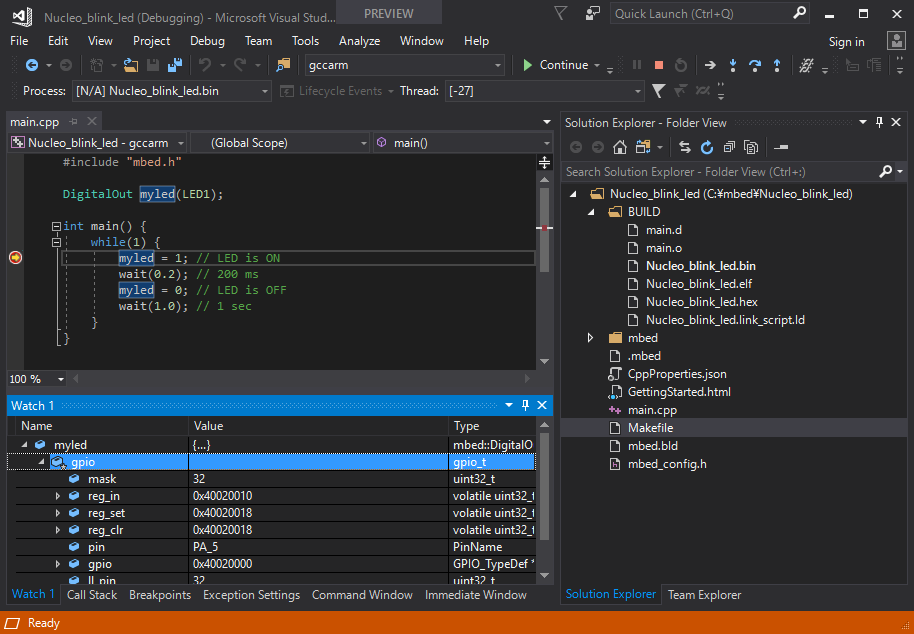
Task: Click the Restart debugging icon
Action: pos(680,65)
